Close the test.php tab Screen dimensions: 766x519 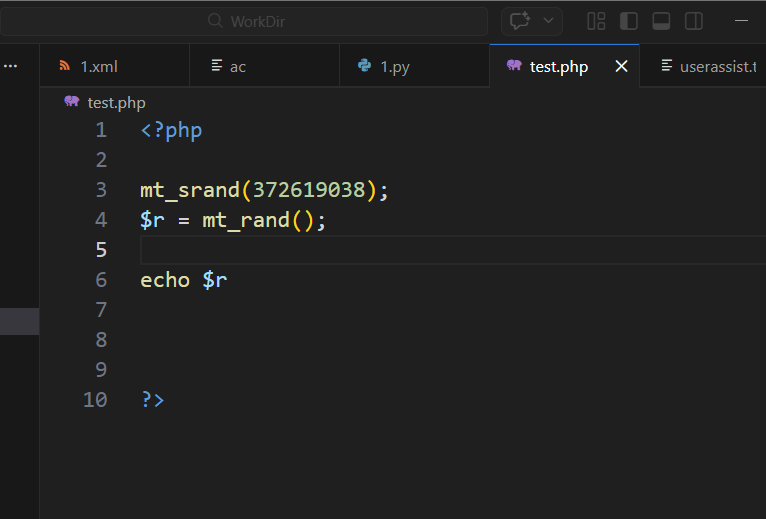[621, 67]
